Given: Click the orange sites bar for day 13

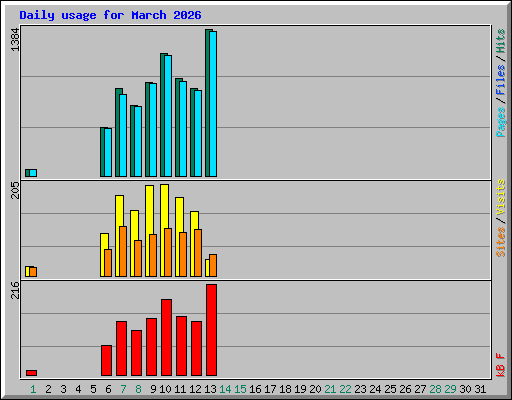Looking at the screenshot, I should [213, 265].
